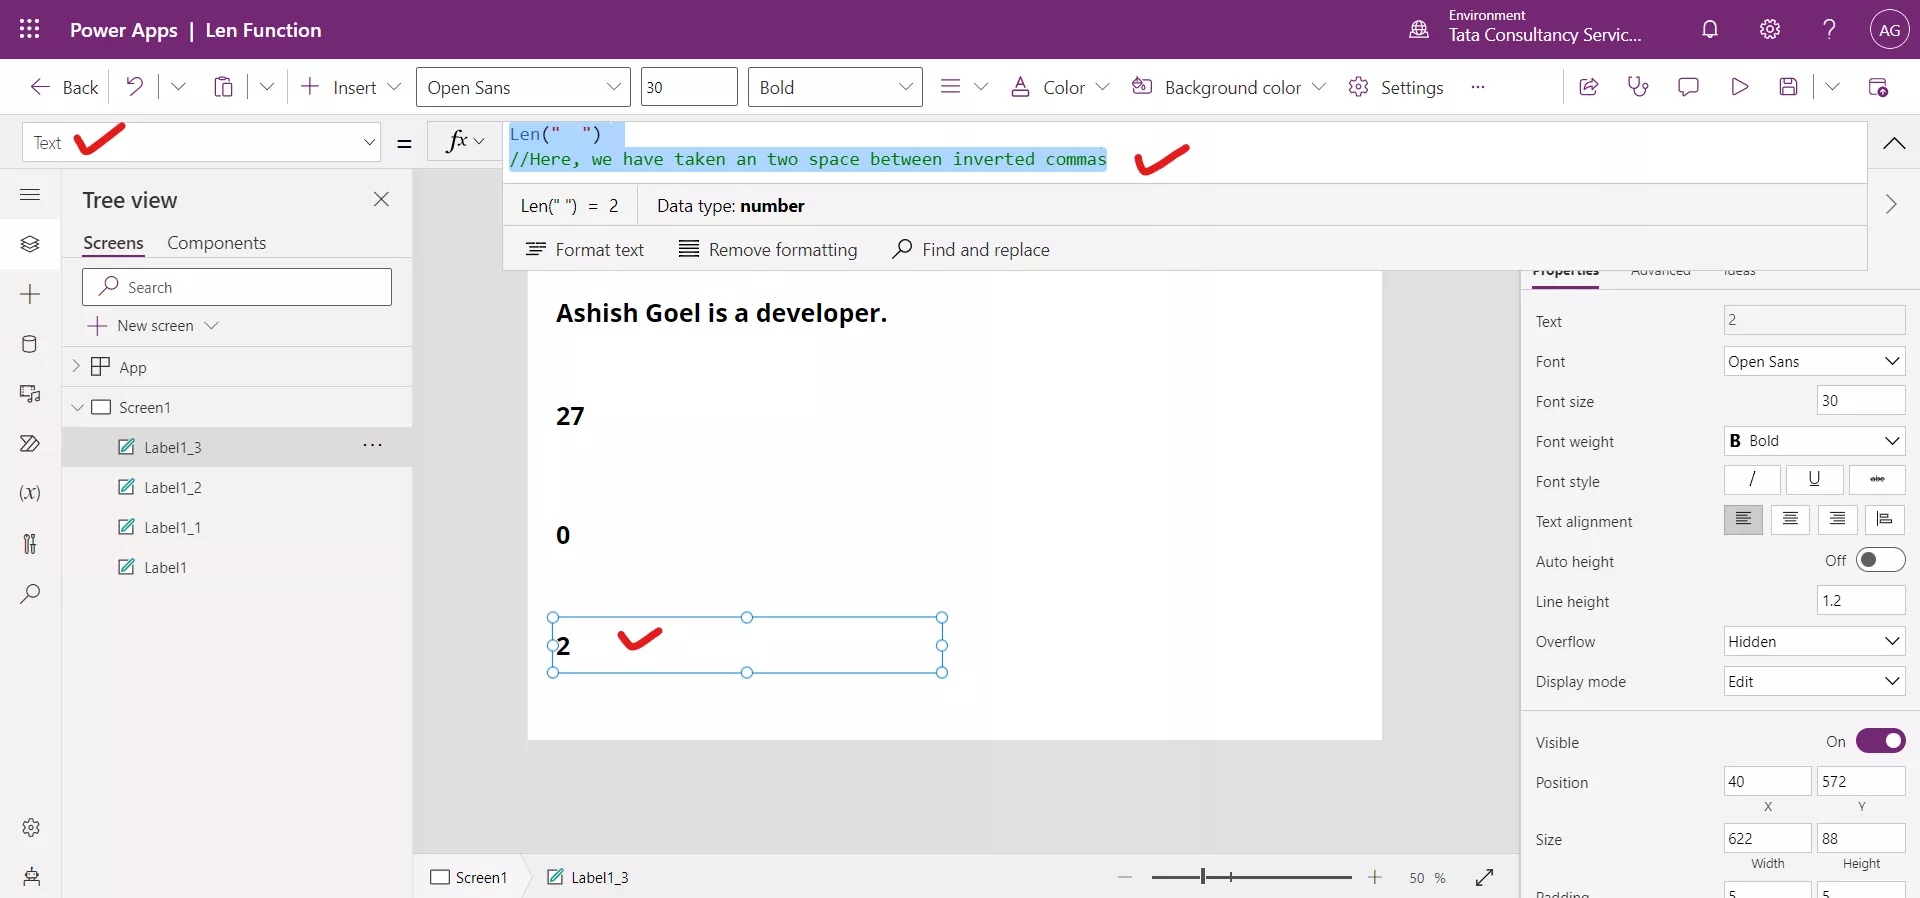Open the Bold font weight dropdown in toolbar
Viewport: 1920px width, 898px height.
point(835,87)
